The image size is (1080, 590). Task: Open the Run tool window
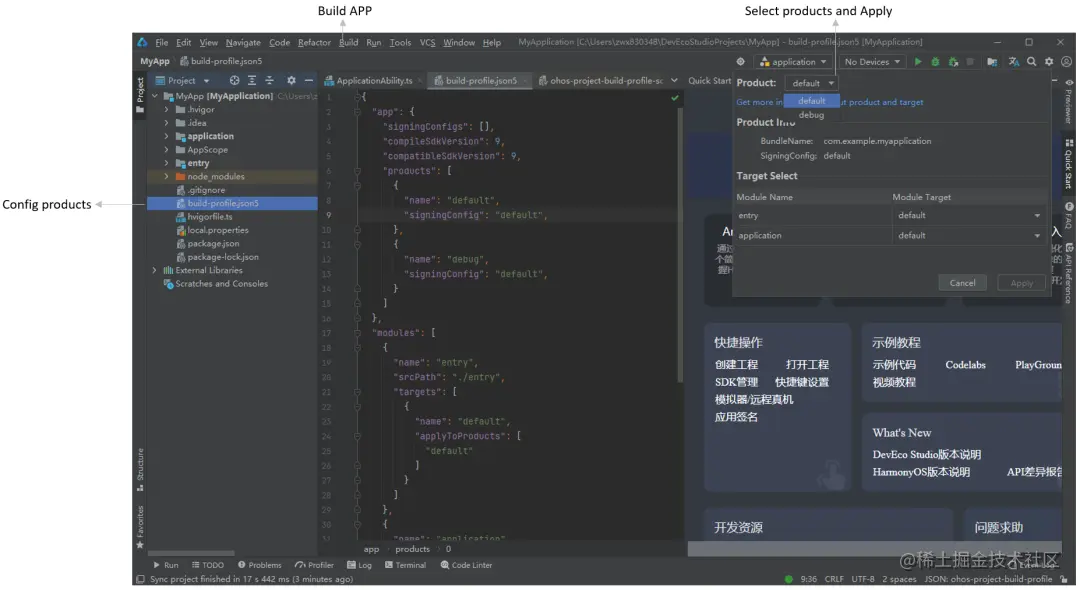click(166, 565)
